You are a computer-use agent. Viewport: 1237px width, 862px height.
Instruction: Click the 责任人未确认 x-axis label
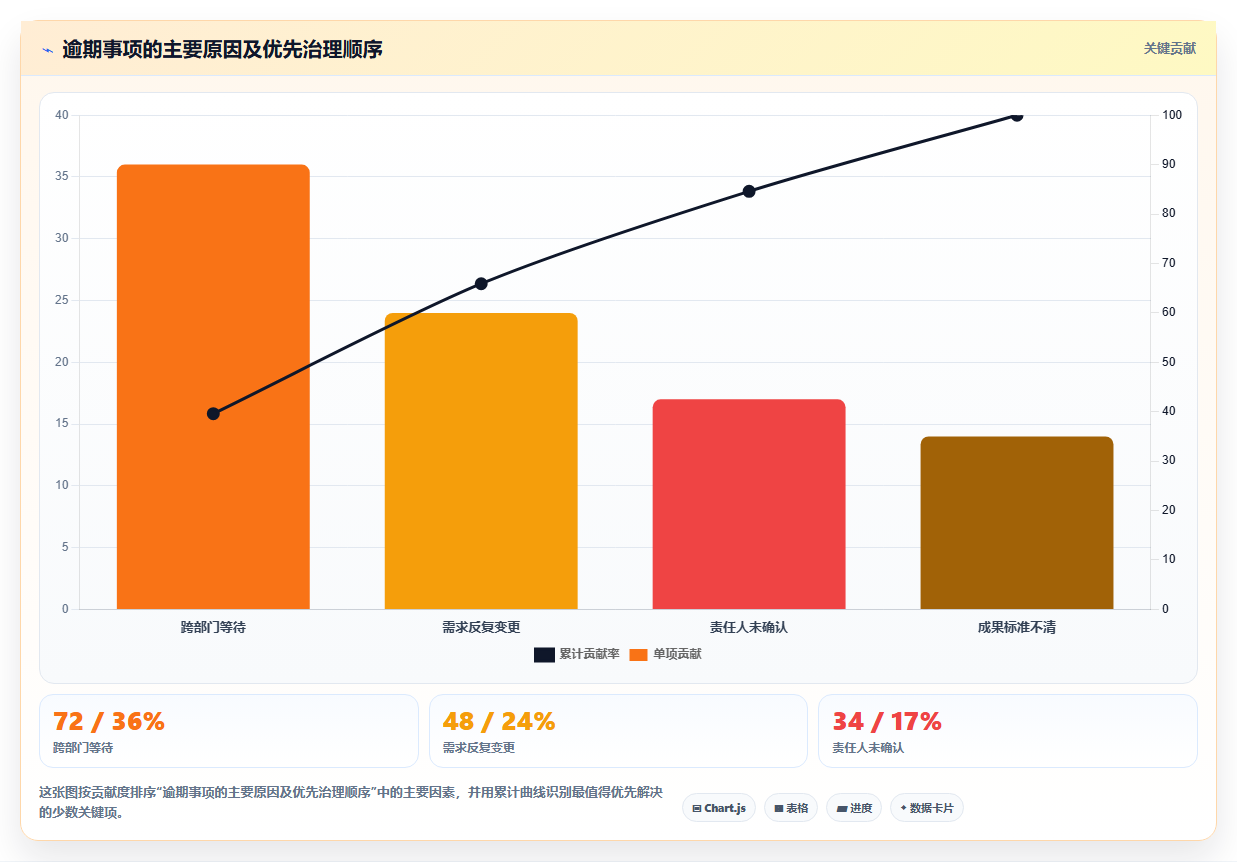749,628
